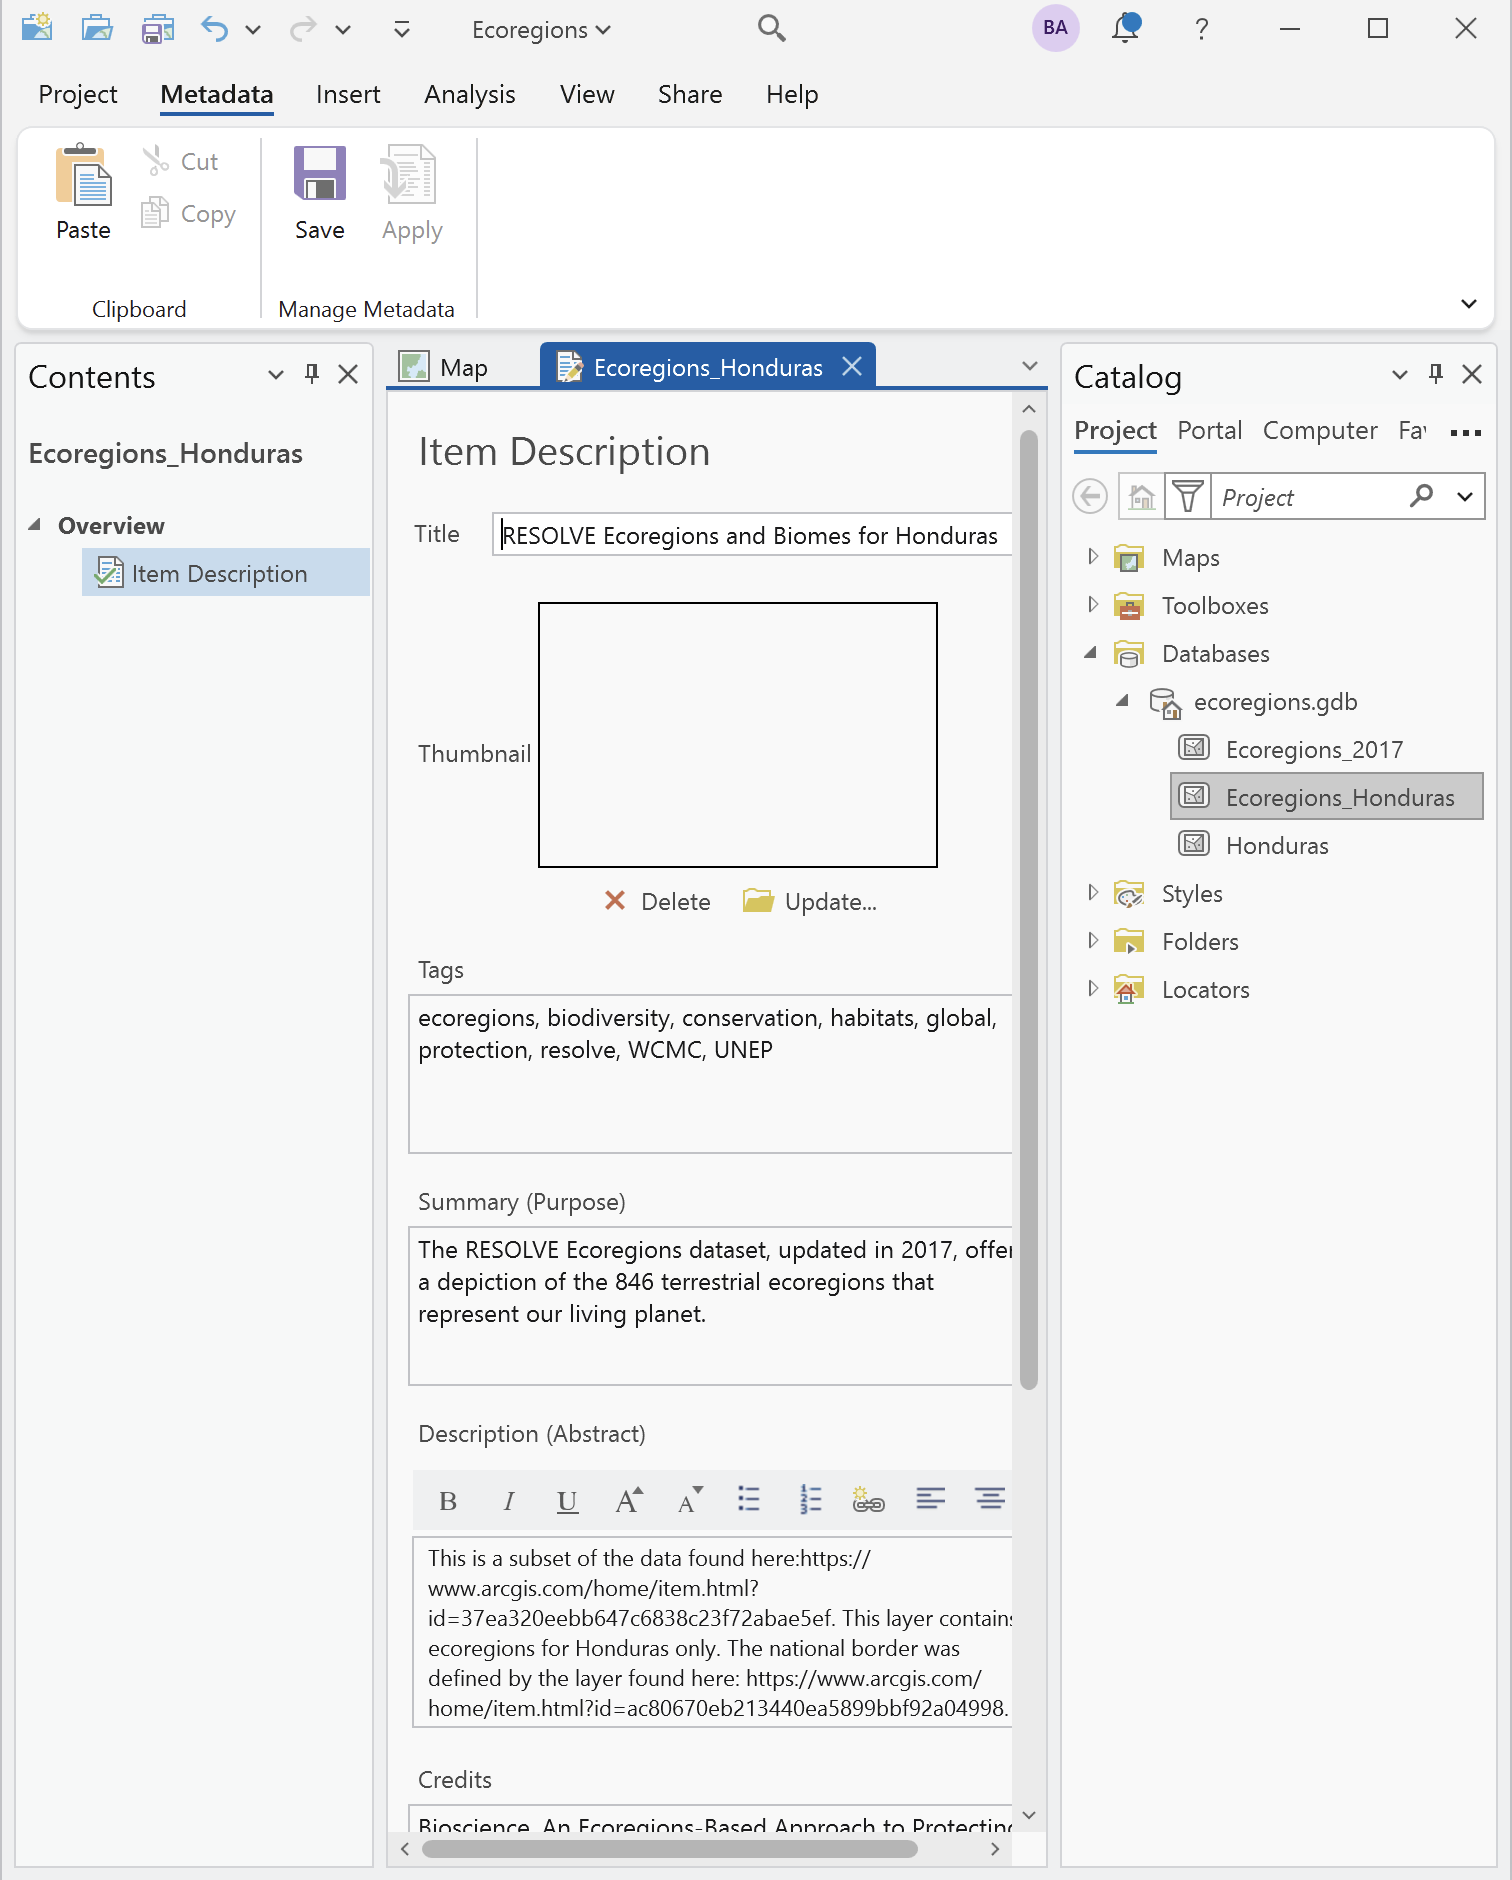Click the vertical scrollbar thumb in metadata view
Image resolution: width=1512 pixels, height=1880 pixels.
point(1029,909)
